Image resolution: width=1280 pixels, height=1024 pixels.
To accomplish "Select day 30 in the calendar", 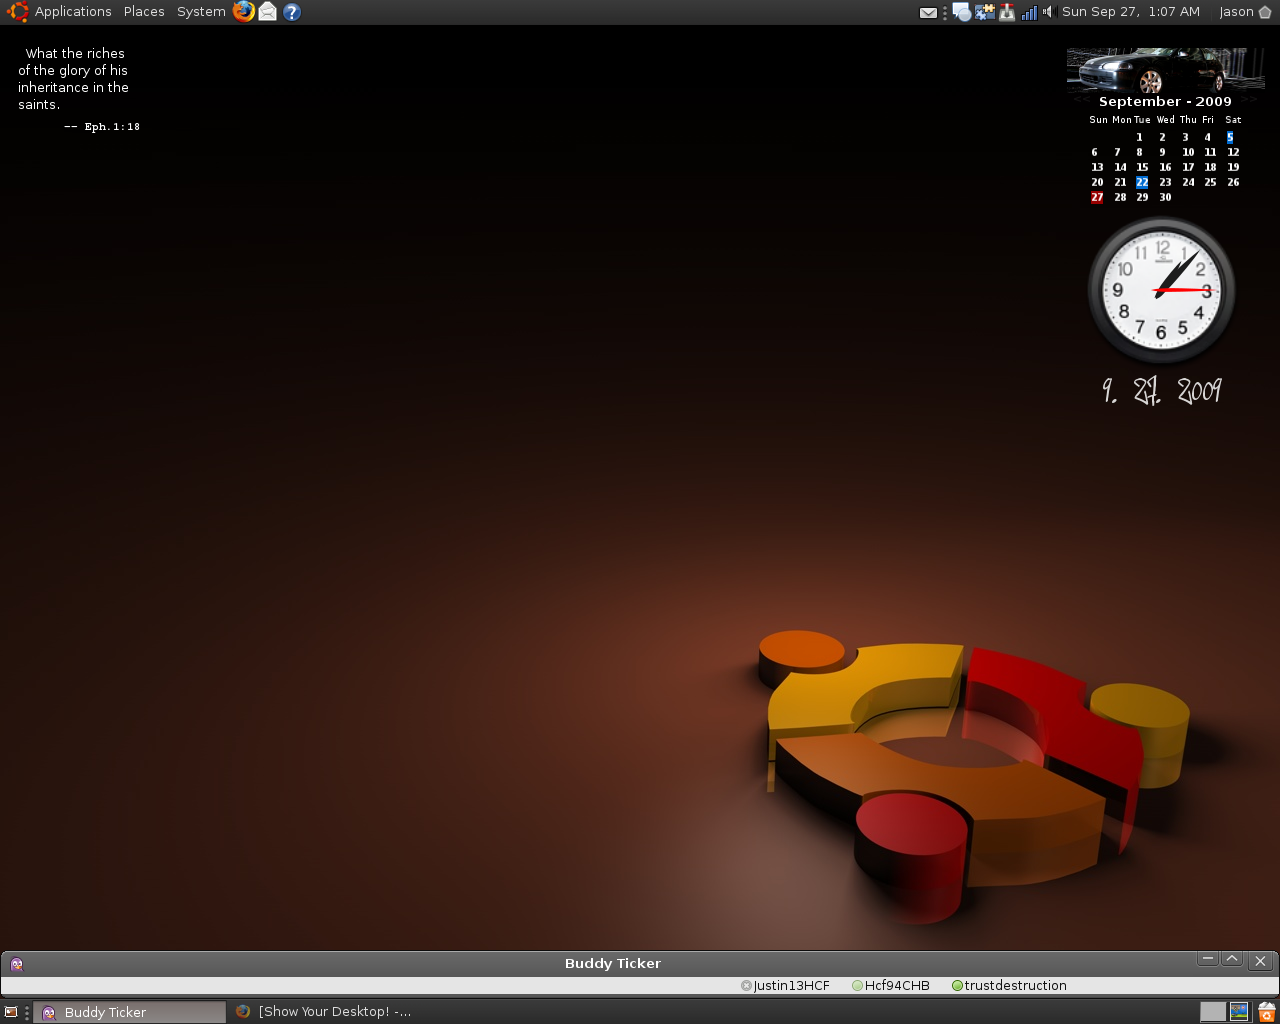I will tap(1165, 197).
